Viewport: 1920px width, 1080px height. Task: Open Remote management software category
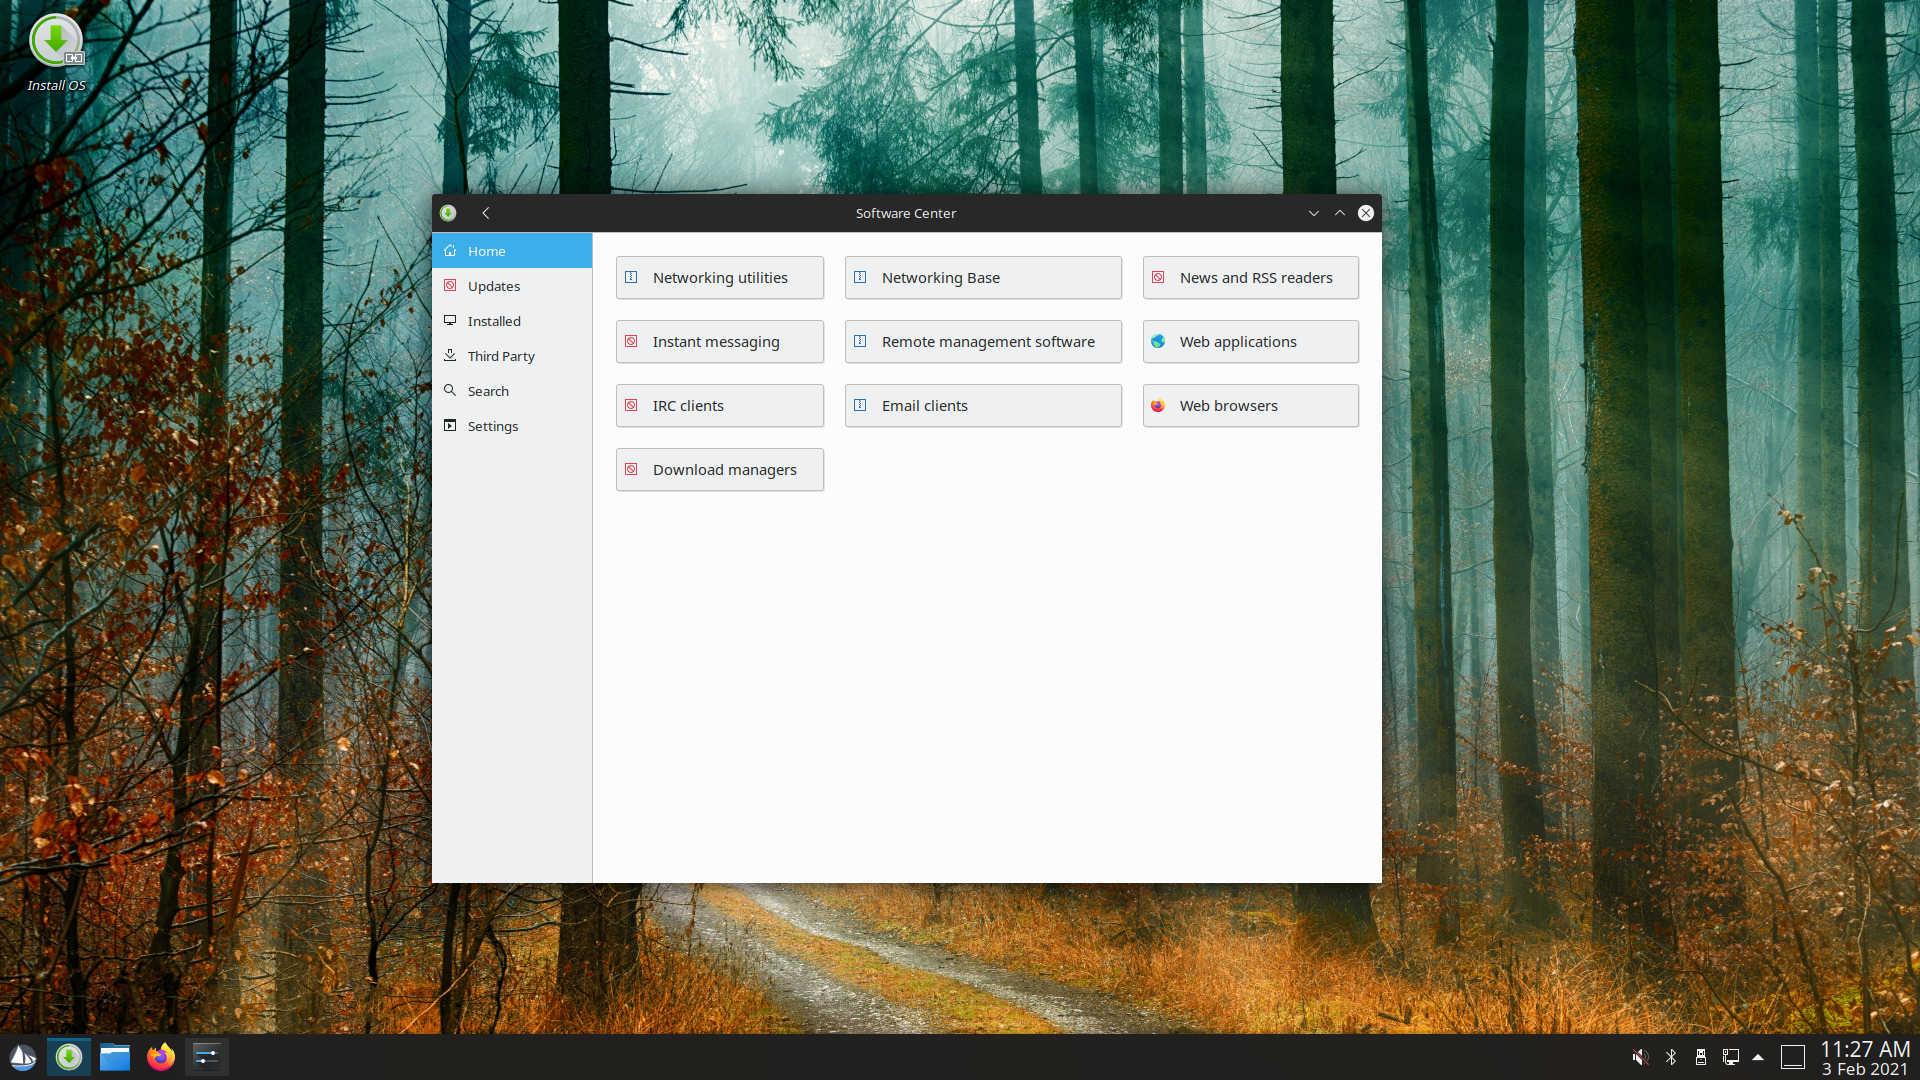tap(983, 342)
